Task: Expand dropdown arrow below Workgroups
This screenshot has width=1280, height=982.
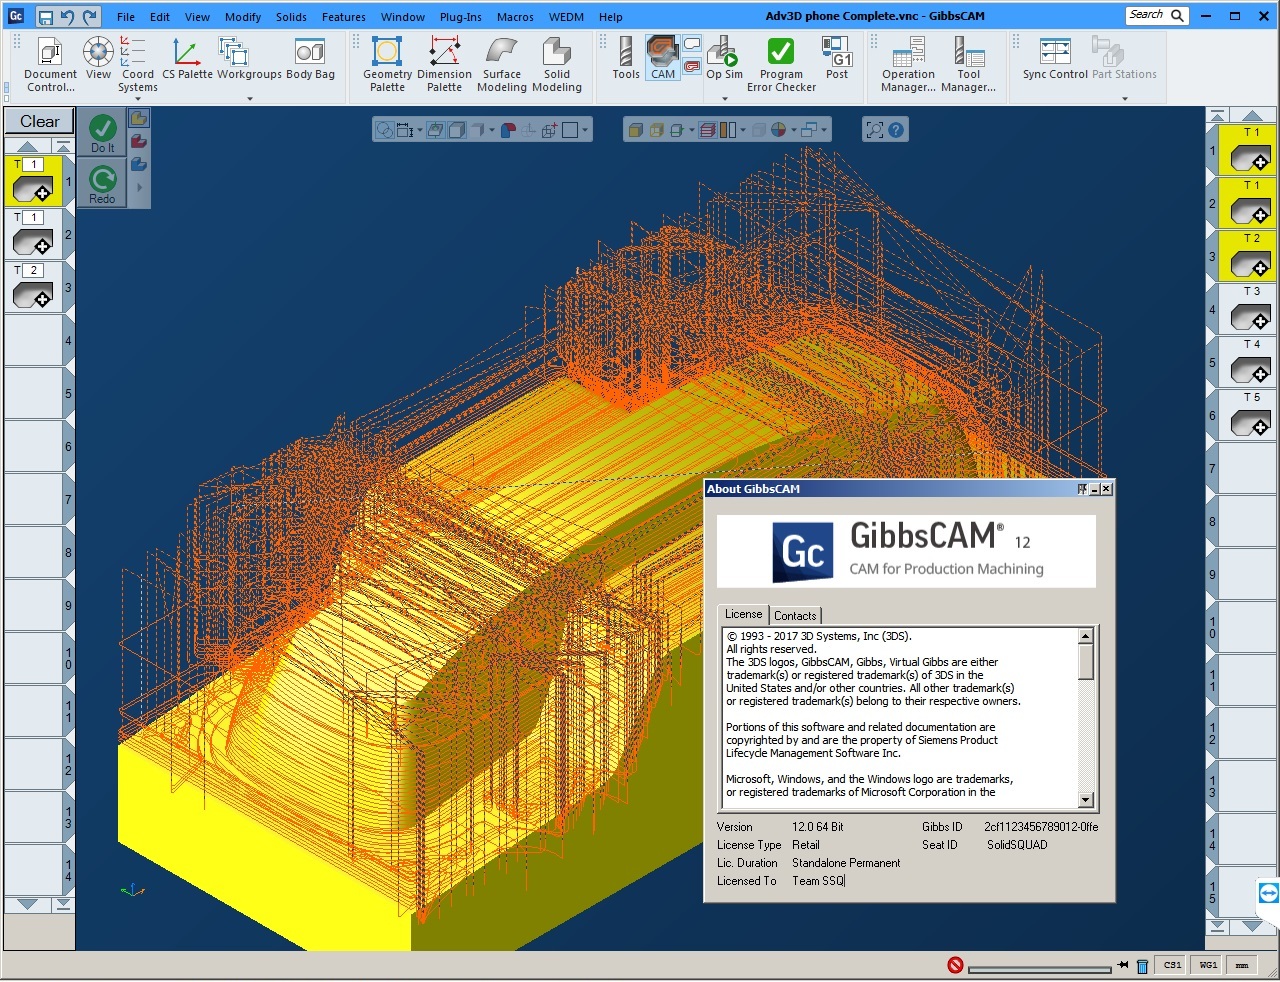Action: tap(250, 99)
